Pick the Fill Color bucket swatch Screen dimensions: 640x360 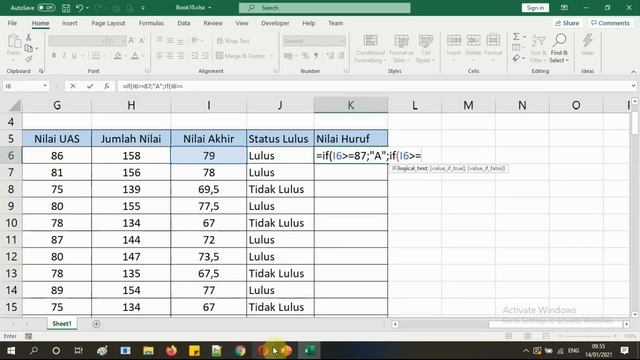click(118, 56)
